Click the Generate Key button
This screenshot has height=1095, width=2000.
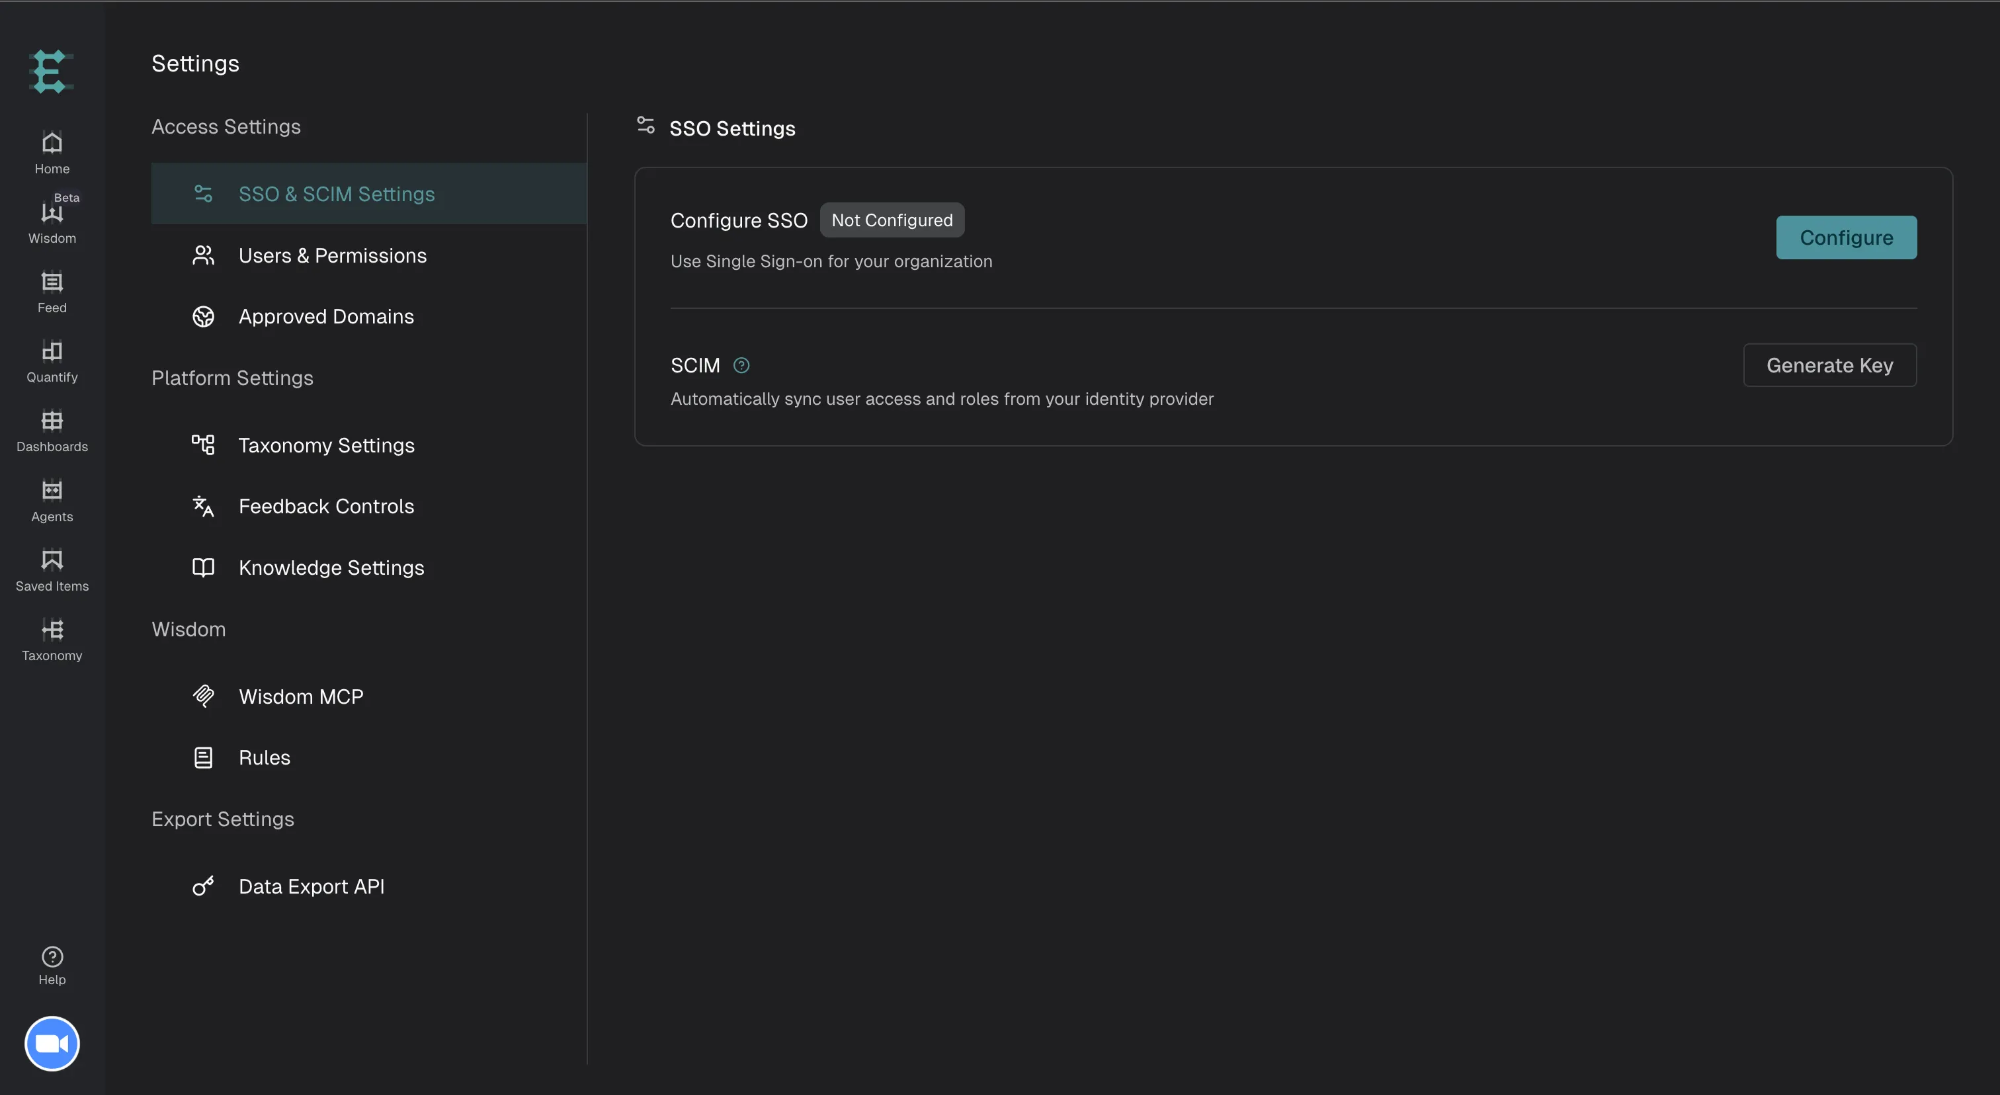[x=1829, y=366]
